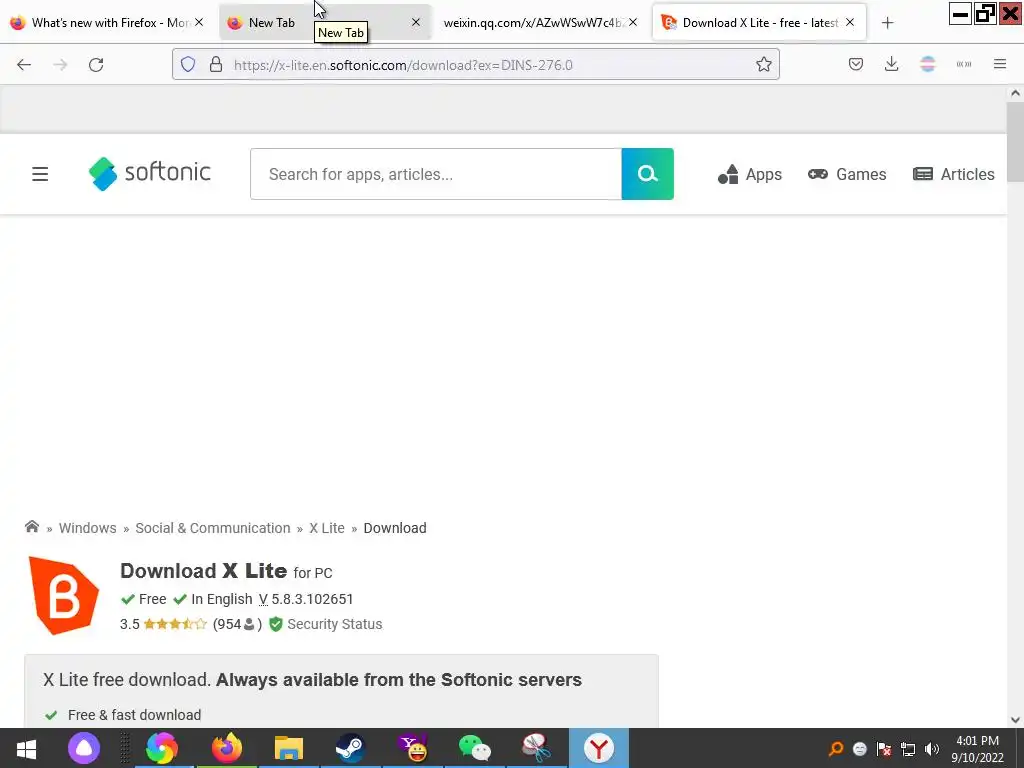Click the forward navigation arrow

click(x=60, y=65)
